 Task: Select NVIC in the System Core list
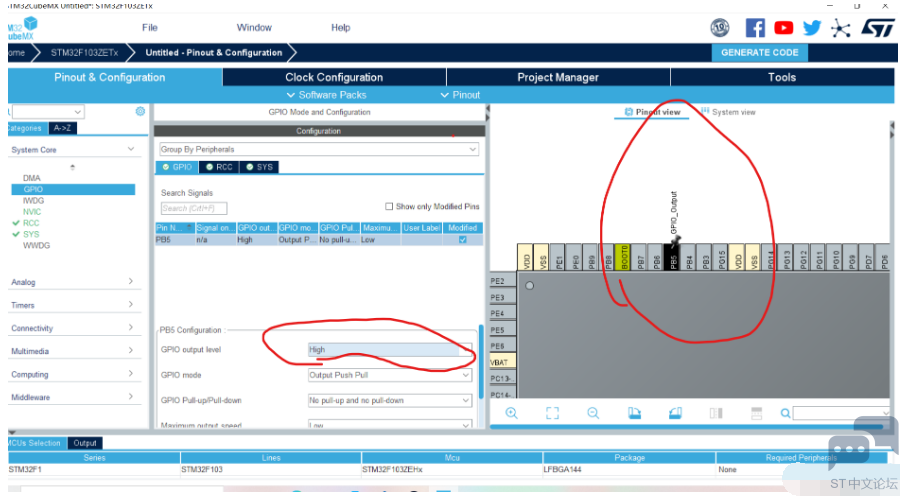[x=32, y=212]
